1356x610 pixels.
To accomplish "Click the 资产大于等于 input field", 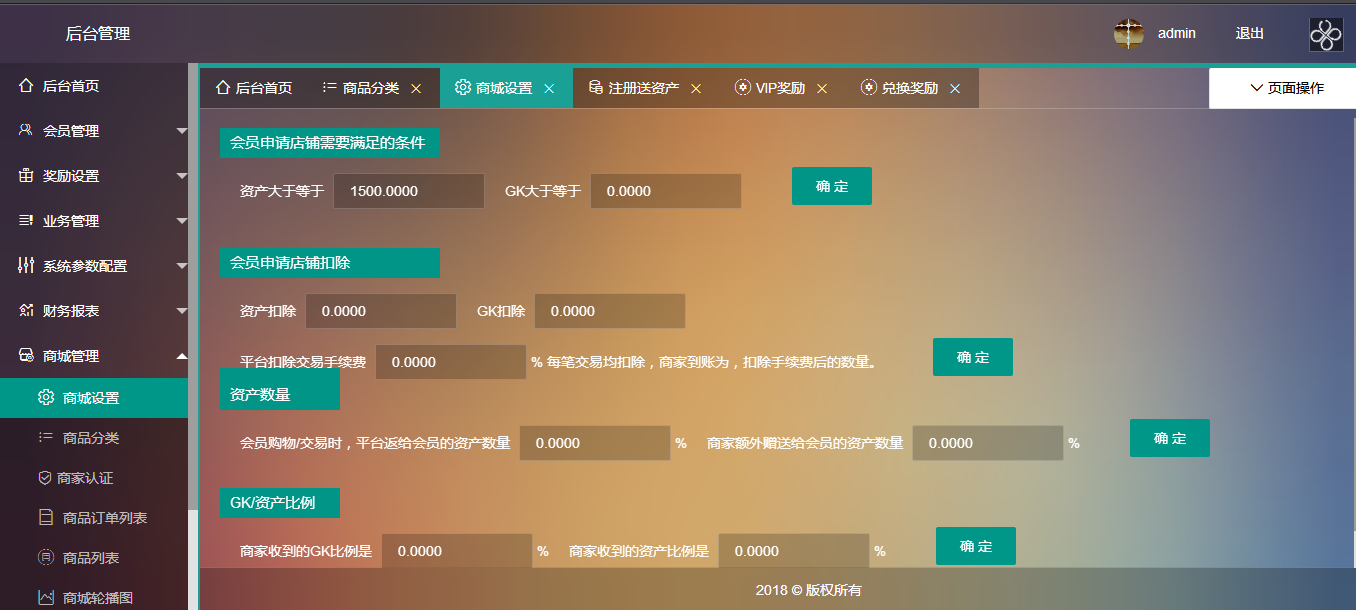I will pos(408,191).
